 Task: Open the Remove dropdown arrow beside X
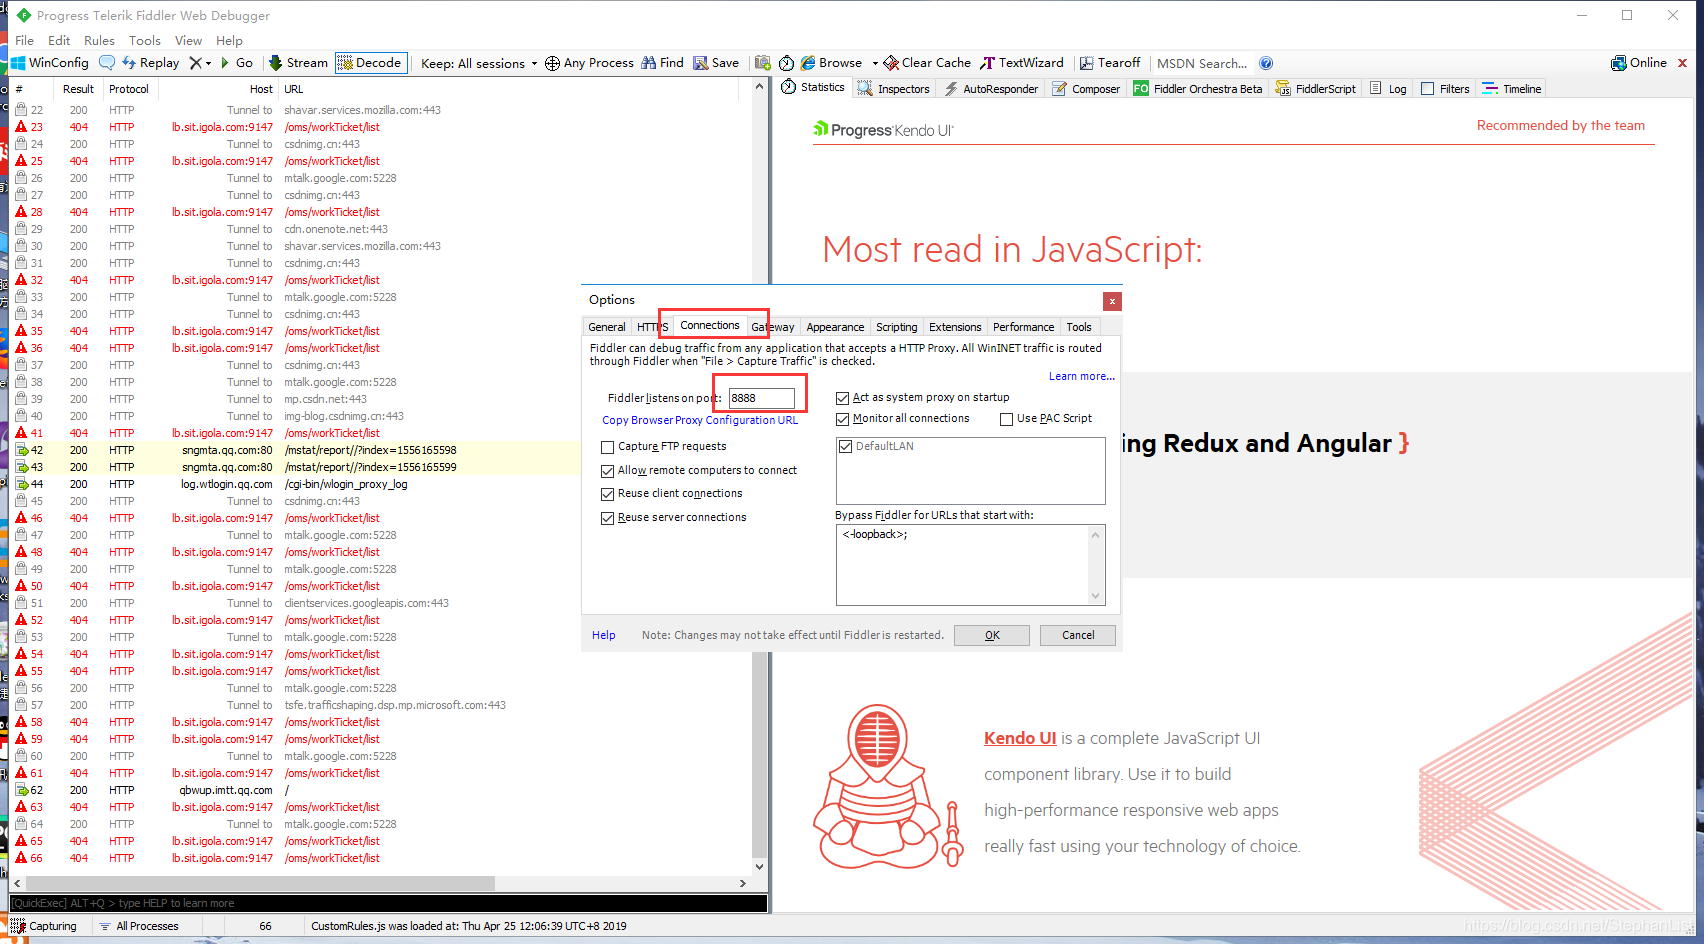(x=208, y=63)
